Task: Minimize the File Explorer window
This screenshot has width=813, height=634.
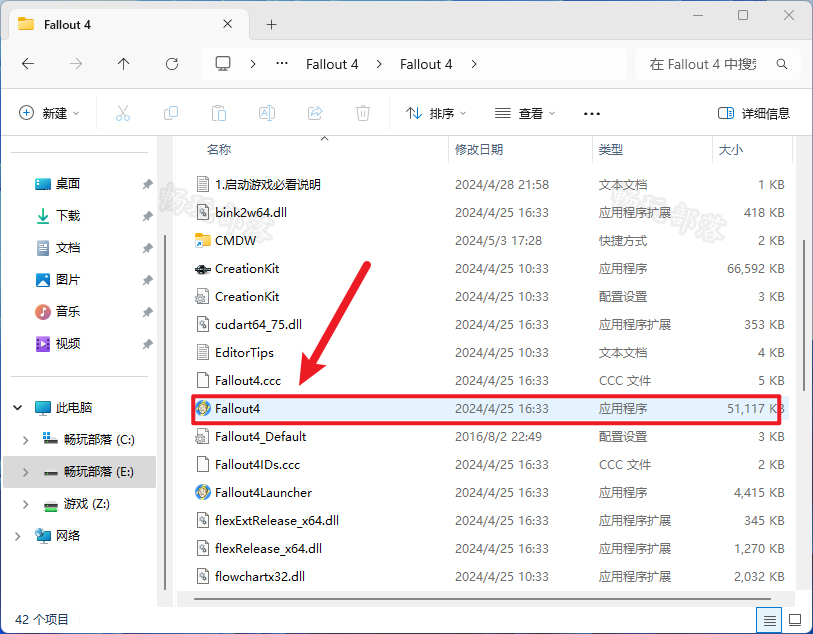Action: tap(698, 16)
